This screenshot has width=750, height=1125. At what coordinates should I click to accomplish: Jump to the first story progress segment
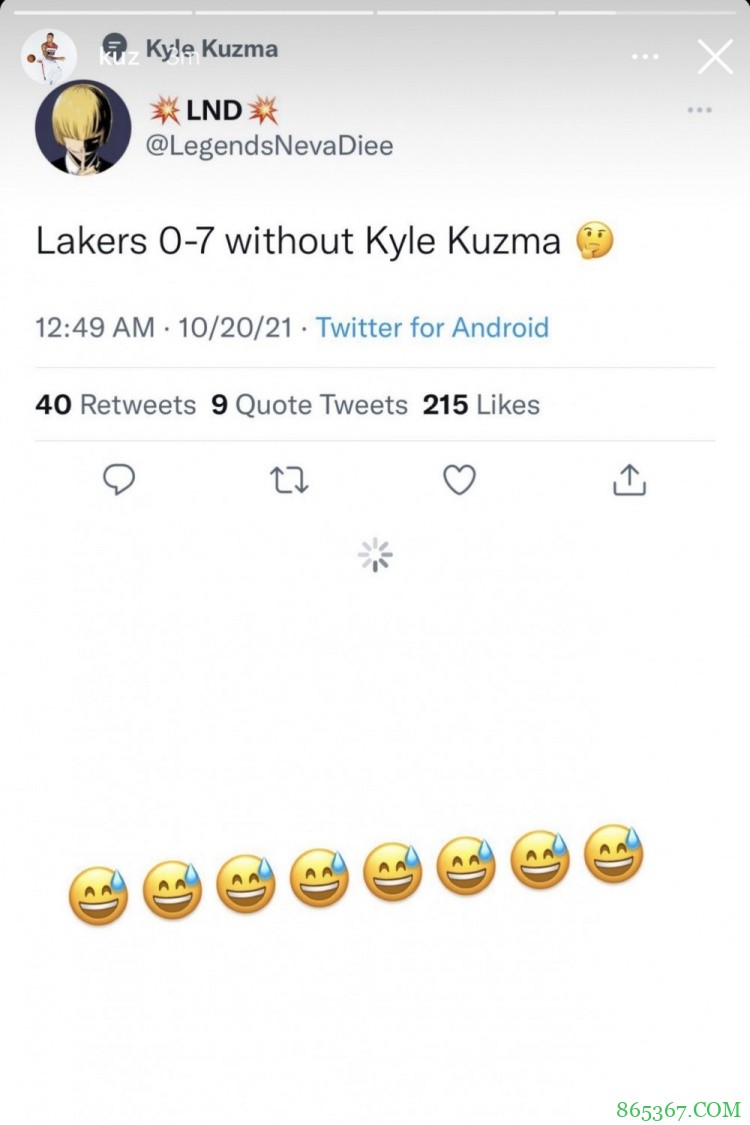[x=103, y=12]
